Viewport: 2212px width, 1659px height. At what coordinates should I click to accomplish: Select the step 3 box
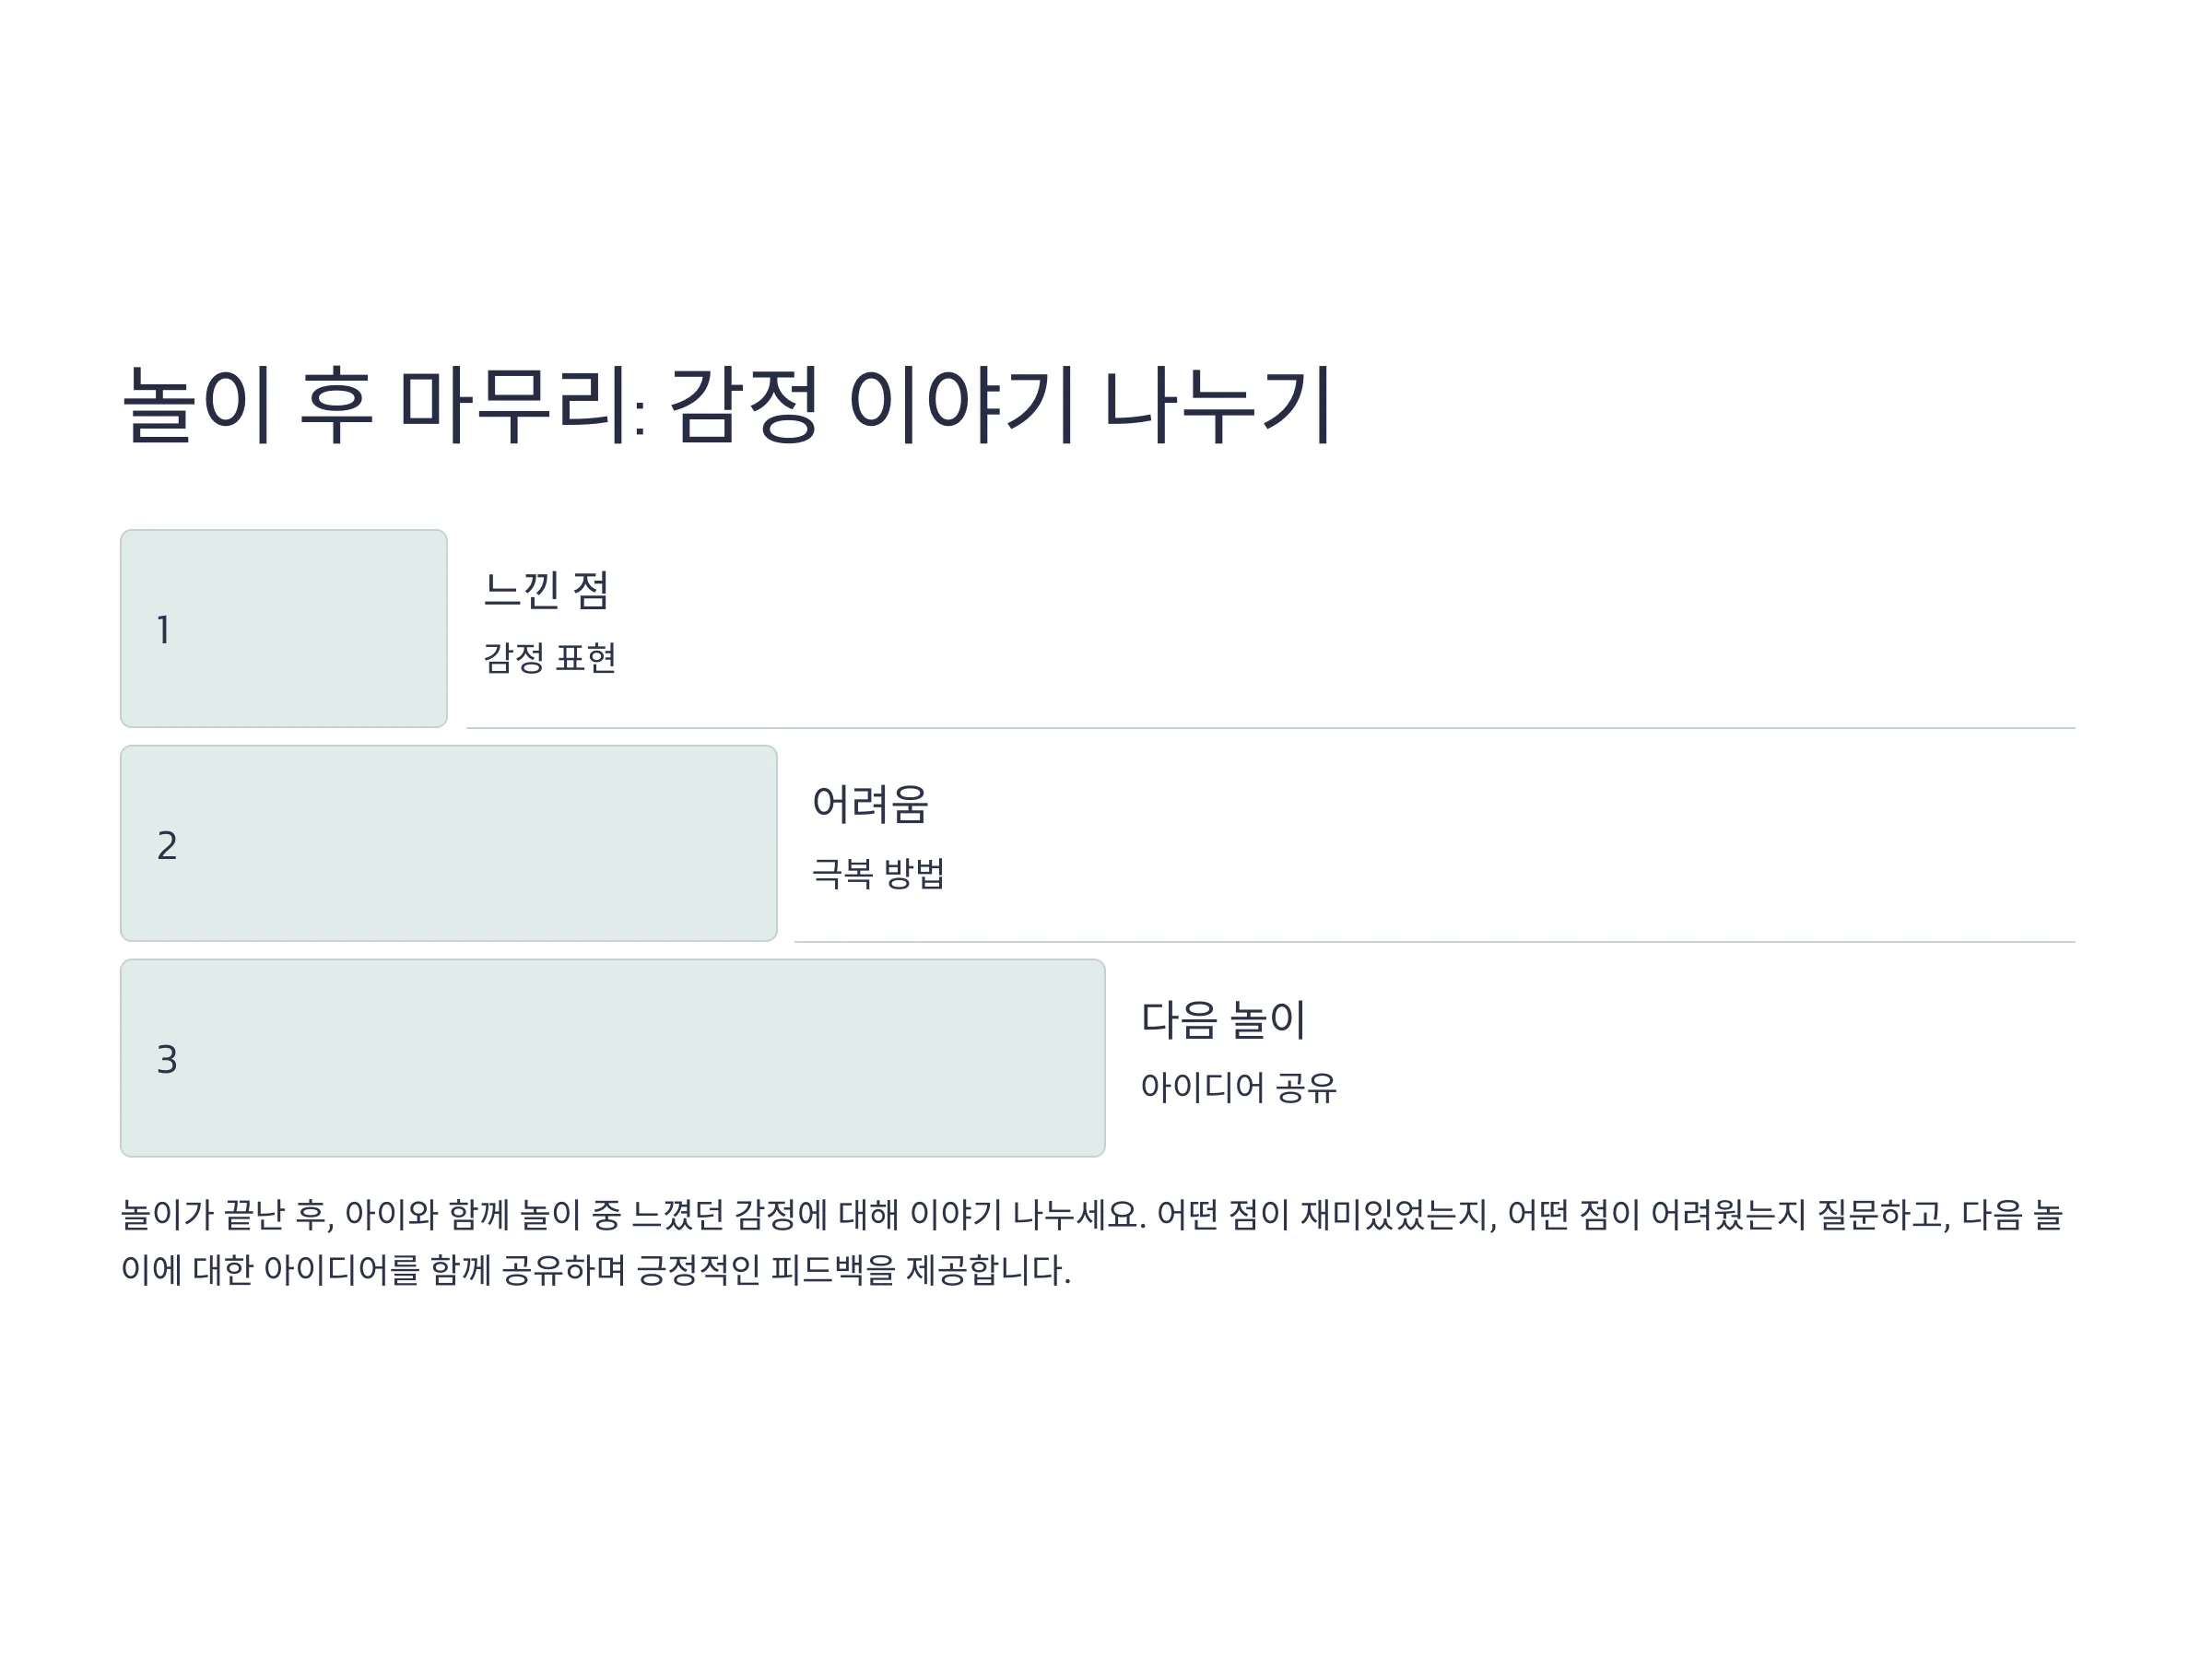(x=613, y=1058)
